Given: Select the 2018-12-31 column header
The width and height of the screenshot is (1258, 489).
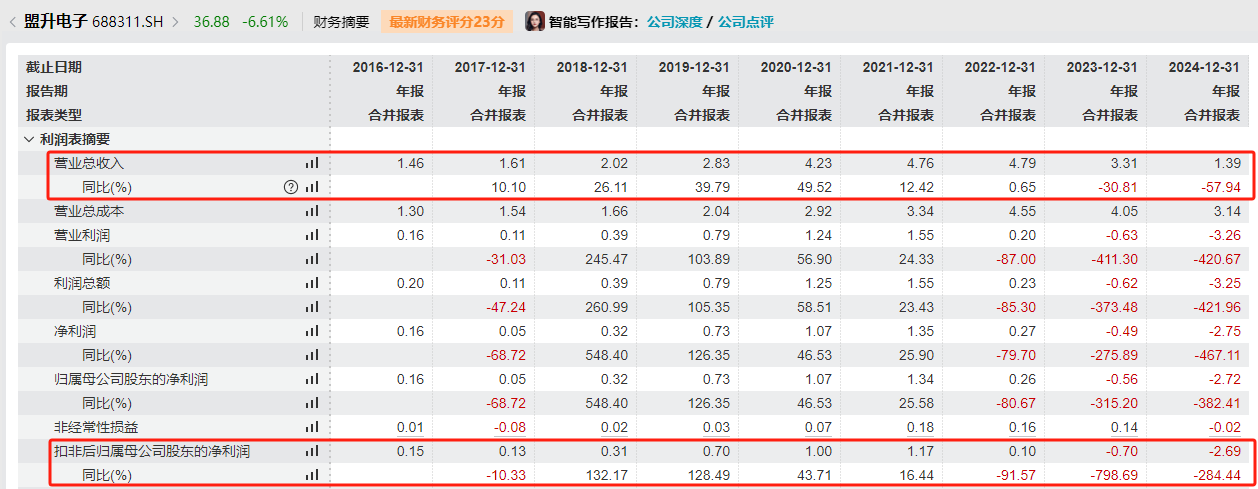Looking at the screenshot, I should pos(592,67).
